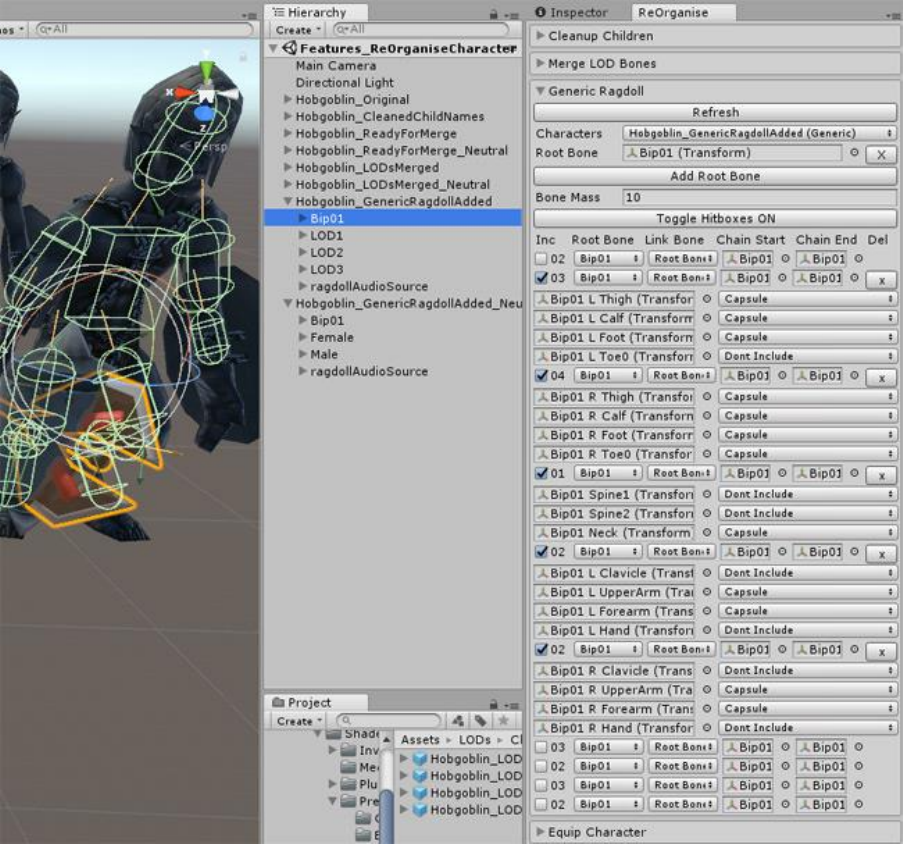Collapse the Generic Ragdoll section
This screenshot has height=844, width=903.
540,91
